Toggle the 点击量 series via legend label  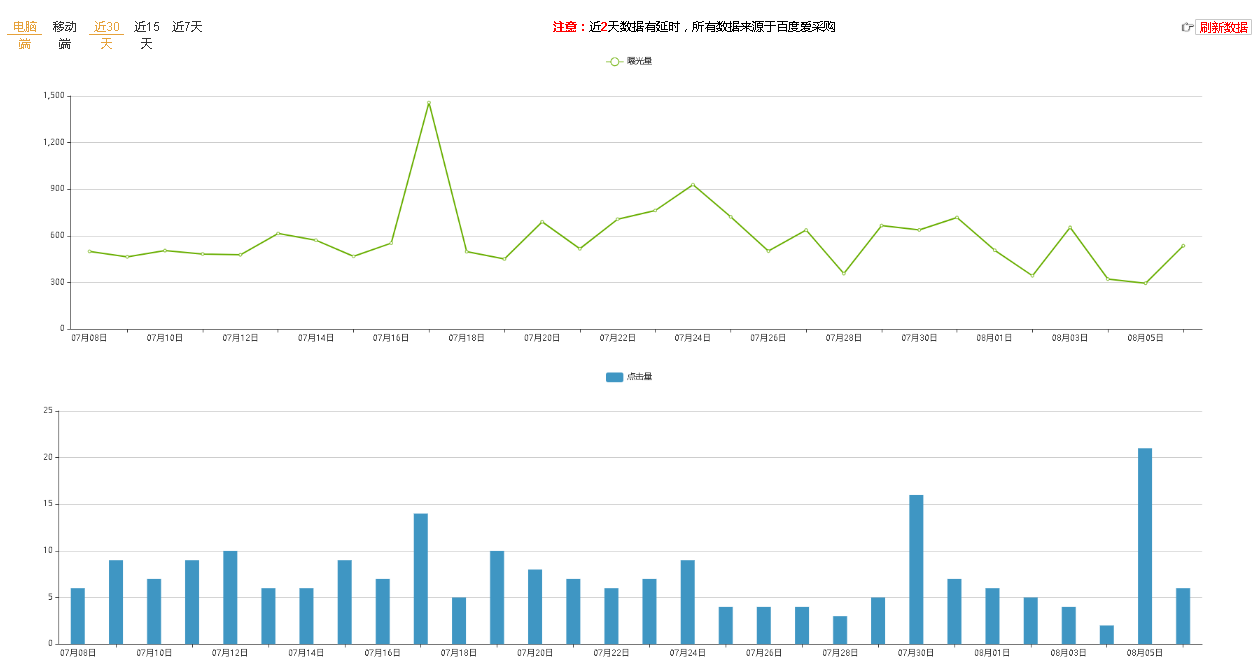point(640,377)
